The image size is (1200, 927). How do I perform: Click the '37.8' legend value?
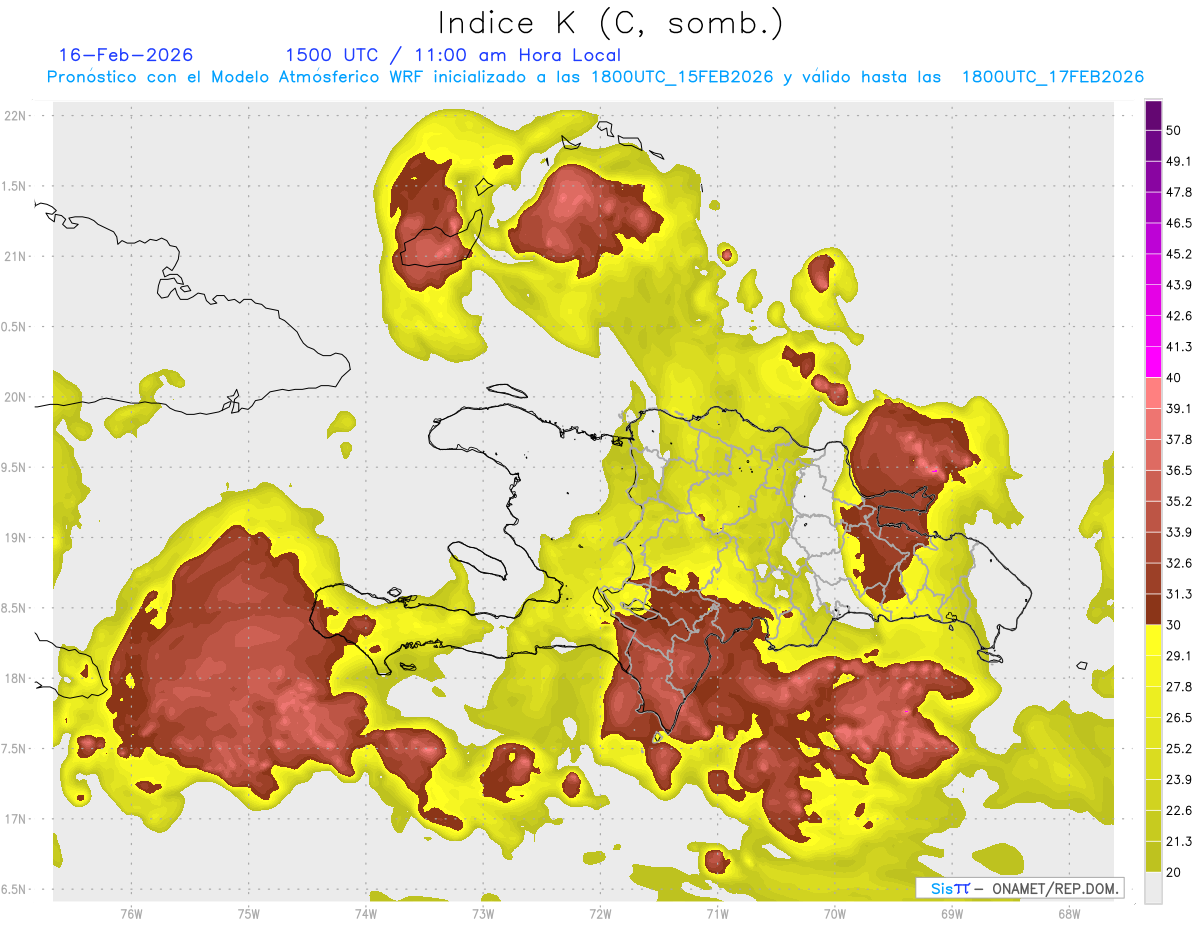[x=1179, y=439]
